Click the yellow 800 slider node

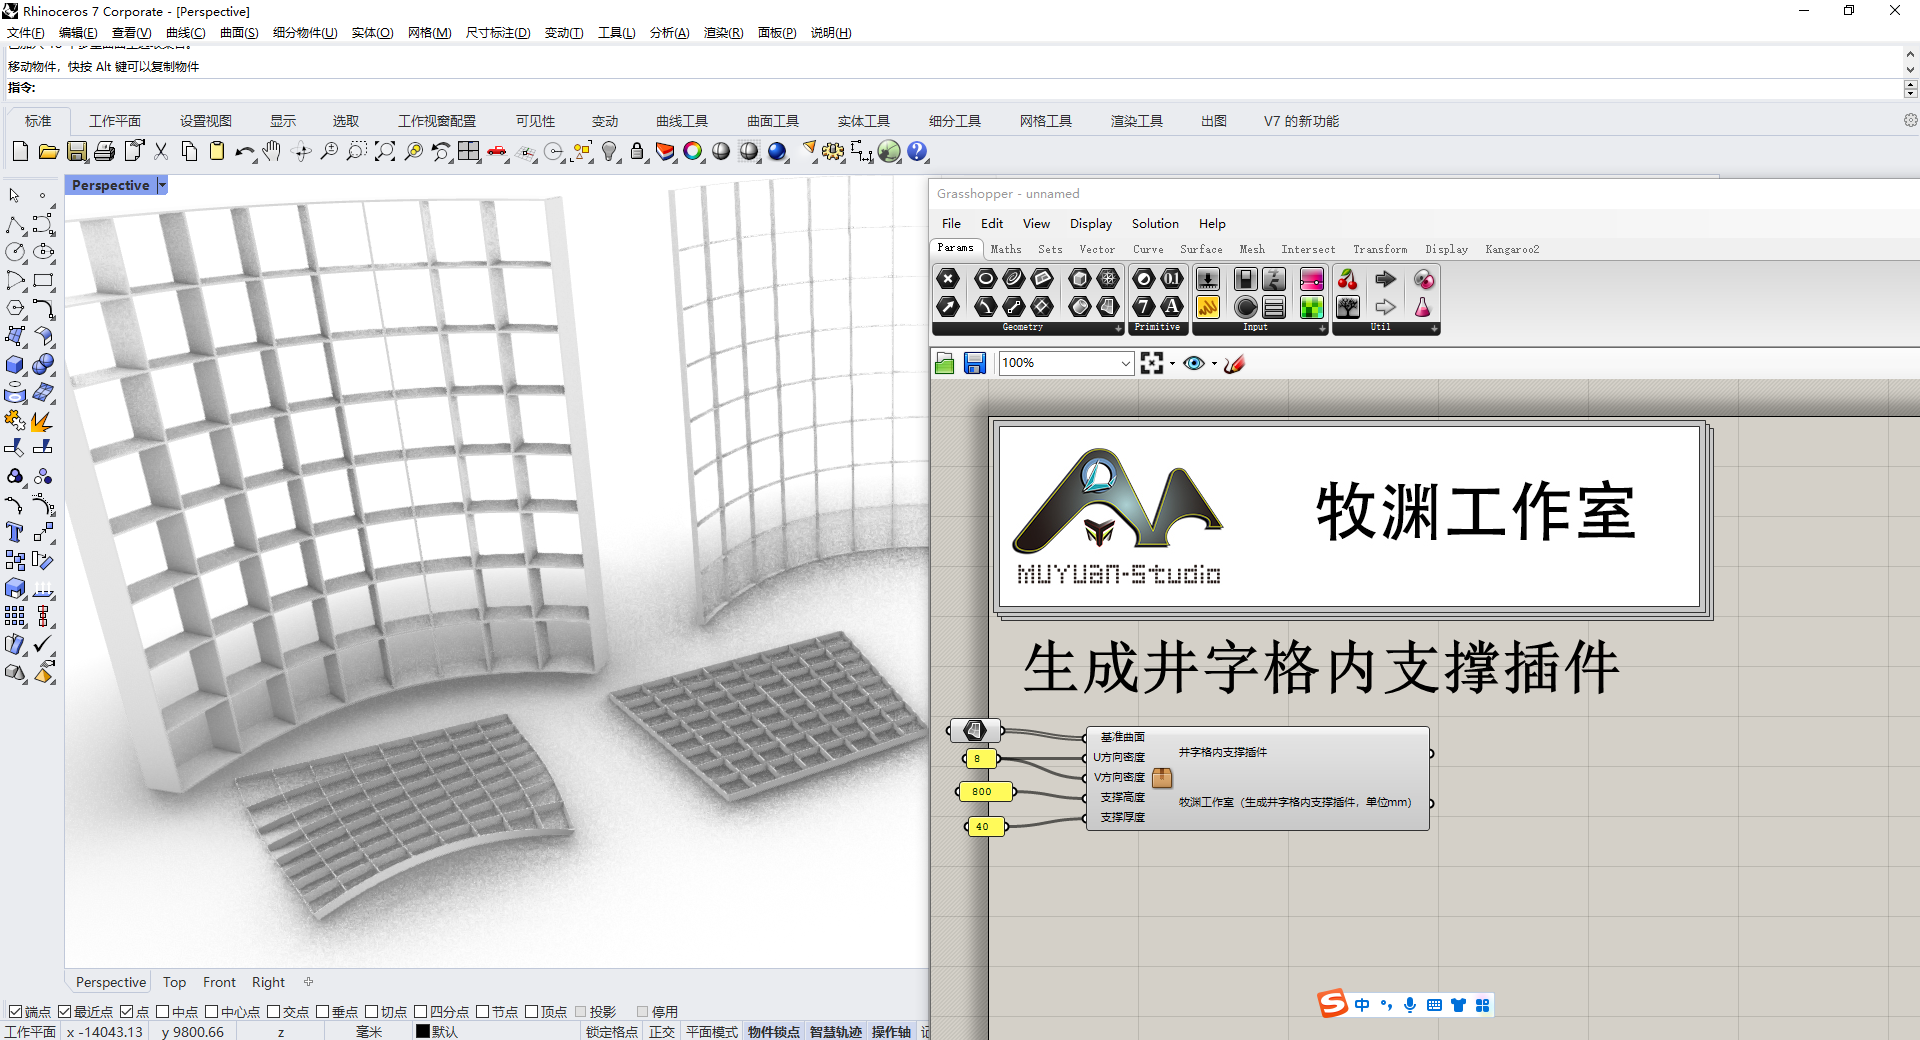pos(984,791)
